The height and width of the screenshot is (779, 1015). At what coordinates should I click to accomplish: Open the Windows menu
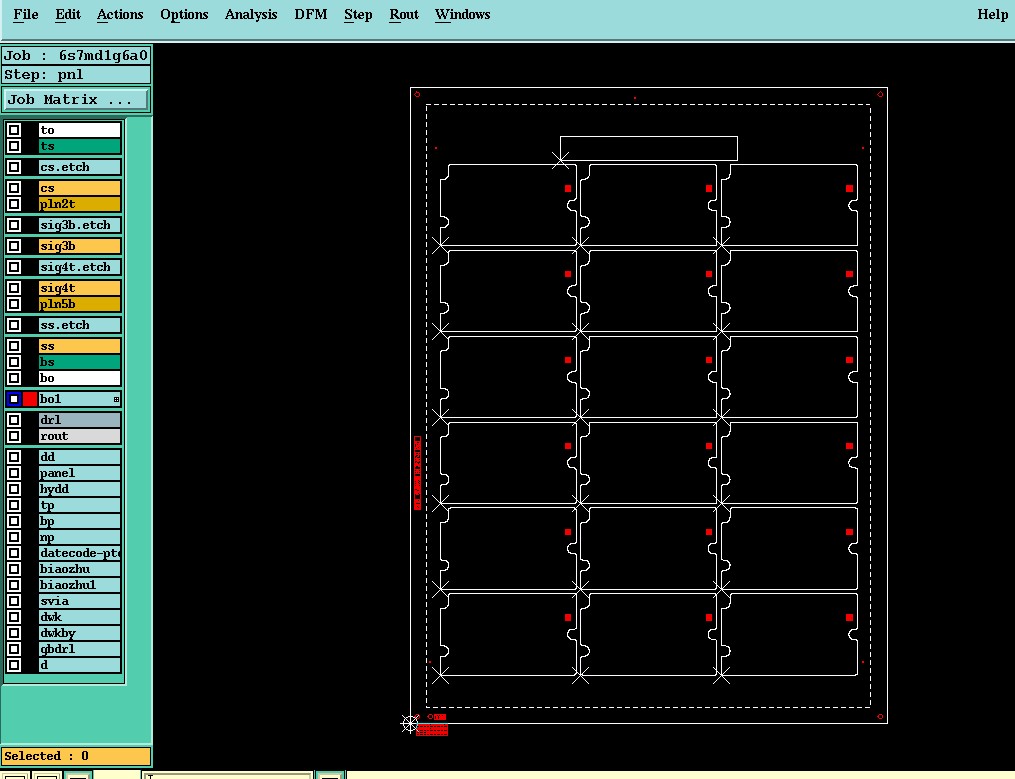[x=462, y=14]
